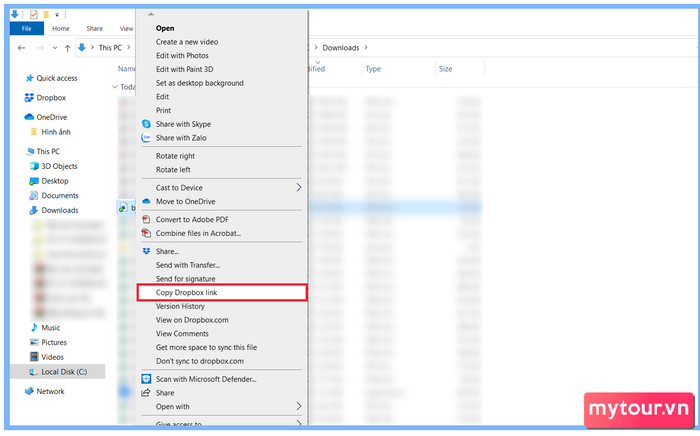Choose Send with Transfer...
700x436 pixels.
pyautogui.click(x=188, y=266)
